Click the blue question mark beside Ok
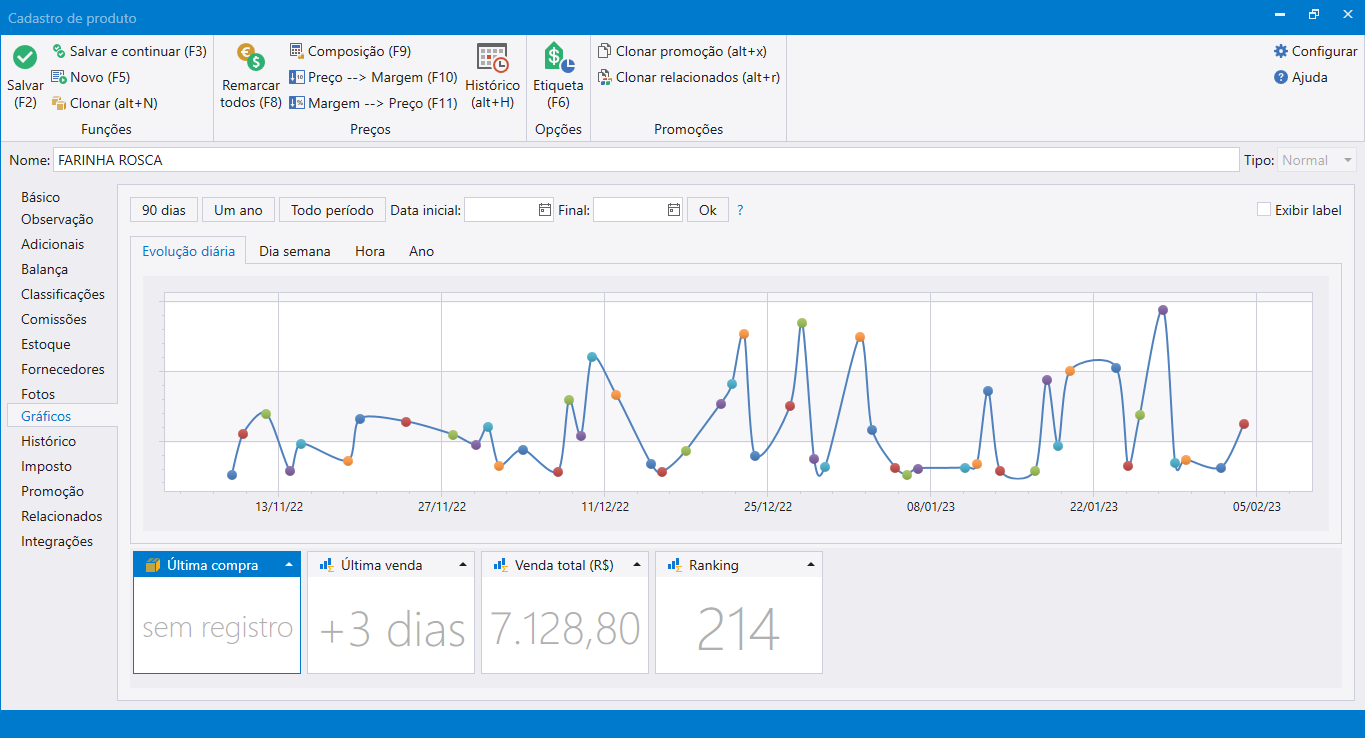The width and height of the screenshot is (1365, 738). [740, 210]
